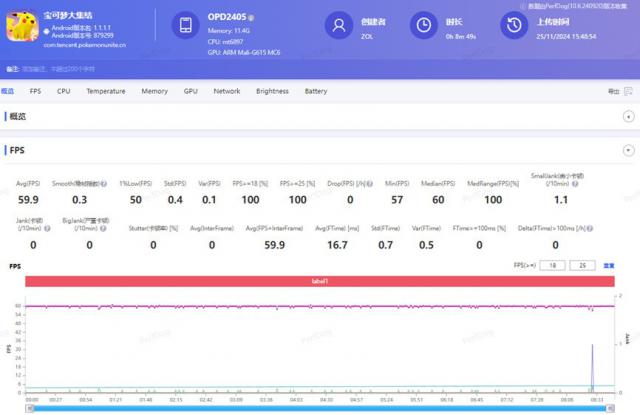Select the Memory tab
Screen dimensions: 640x415
(x=154, y=91)
